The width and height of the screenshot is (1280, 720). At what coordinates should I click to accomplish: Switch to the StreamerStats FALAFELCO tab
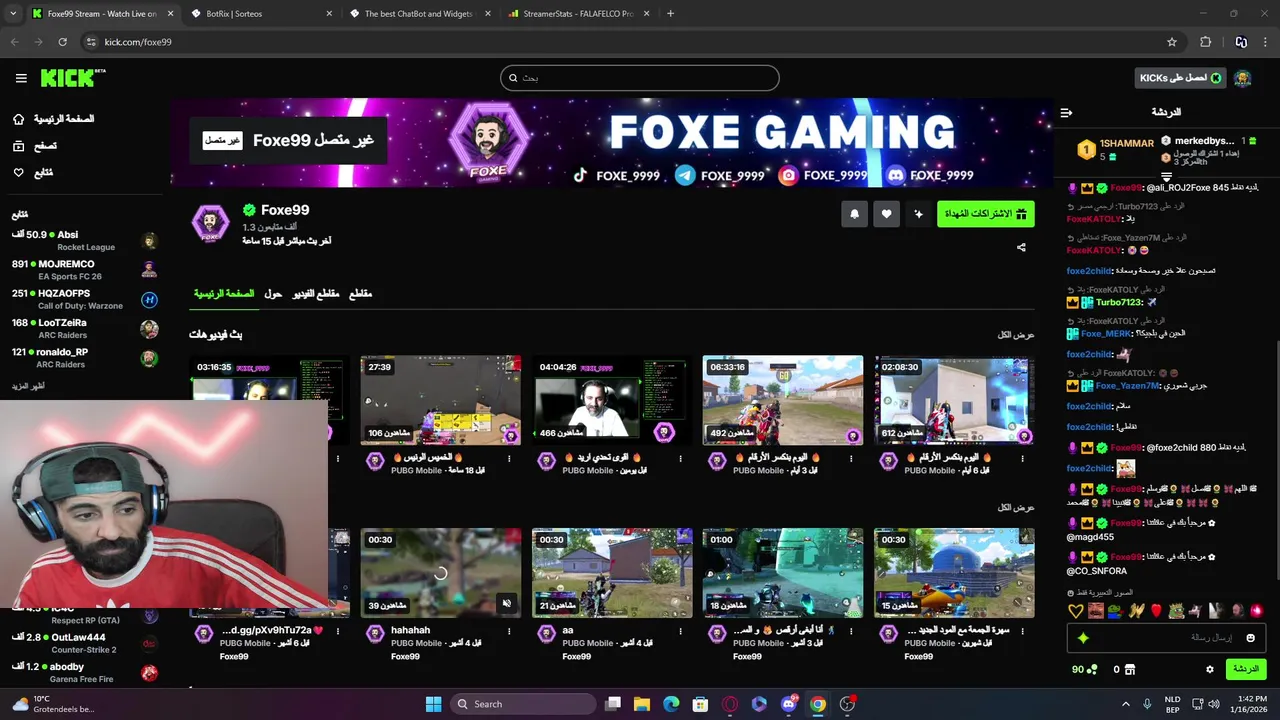point(578,14)
